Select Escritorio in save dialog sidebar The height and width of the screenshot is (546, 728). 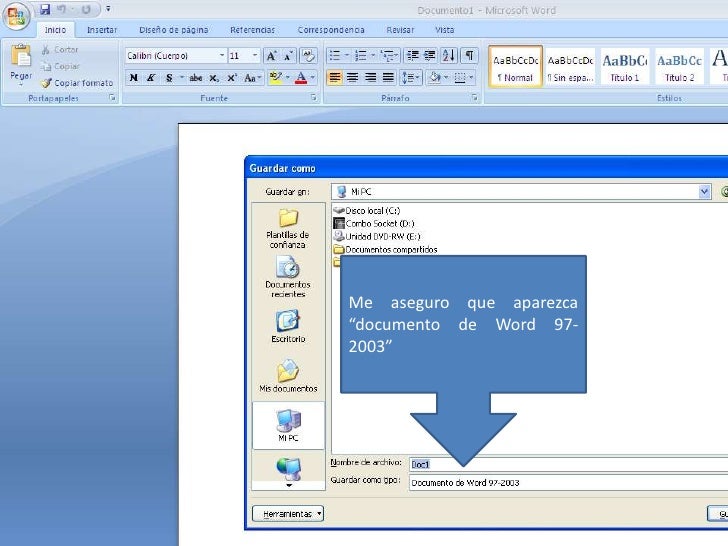pyautogui.click(x=288, y=327)
